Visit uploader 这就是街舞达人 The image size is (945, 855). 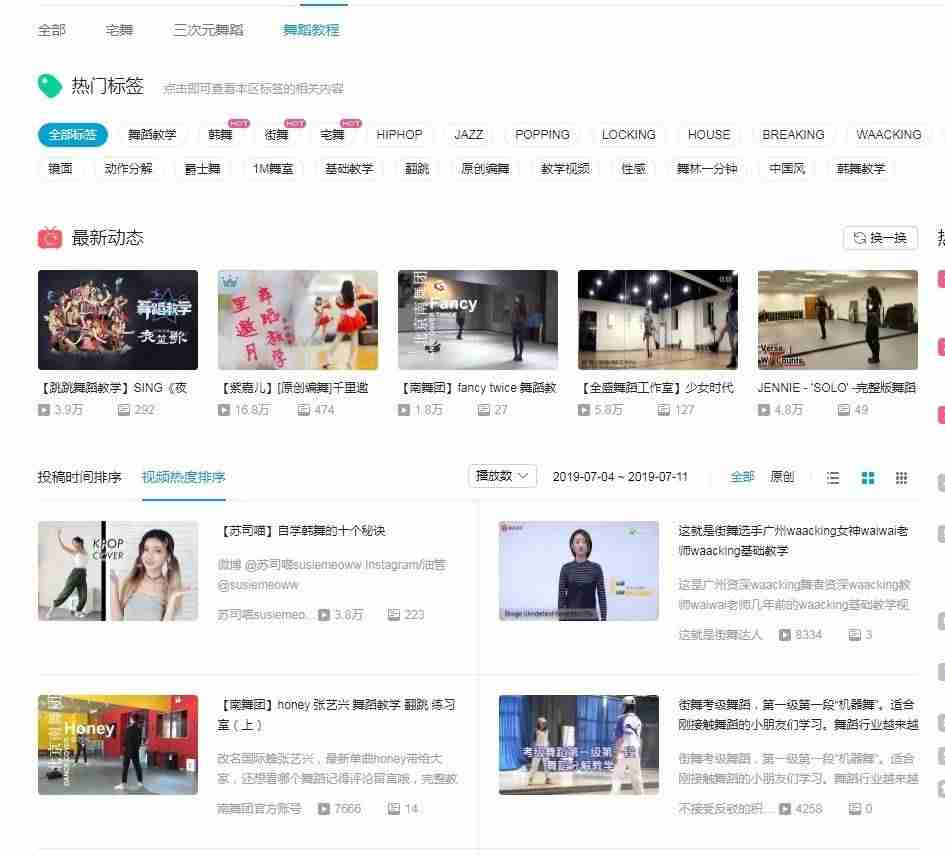click(x=720, y=634)
